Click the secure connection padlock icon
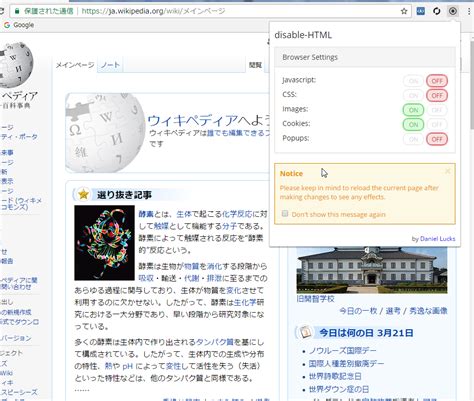Image resolution: width=474 pixels, height=401 pixels. pyautogui.click(x=17, y=11)
